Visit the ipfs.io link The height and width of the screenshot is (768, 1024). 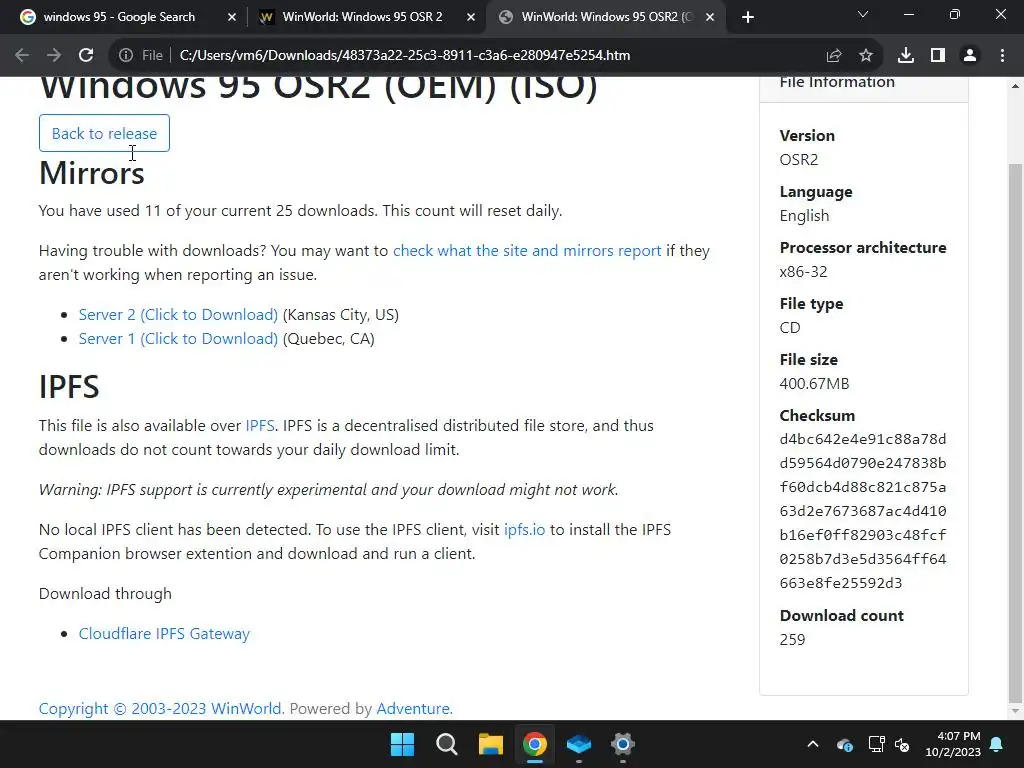[x=524, y=530]
